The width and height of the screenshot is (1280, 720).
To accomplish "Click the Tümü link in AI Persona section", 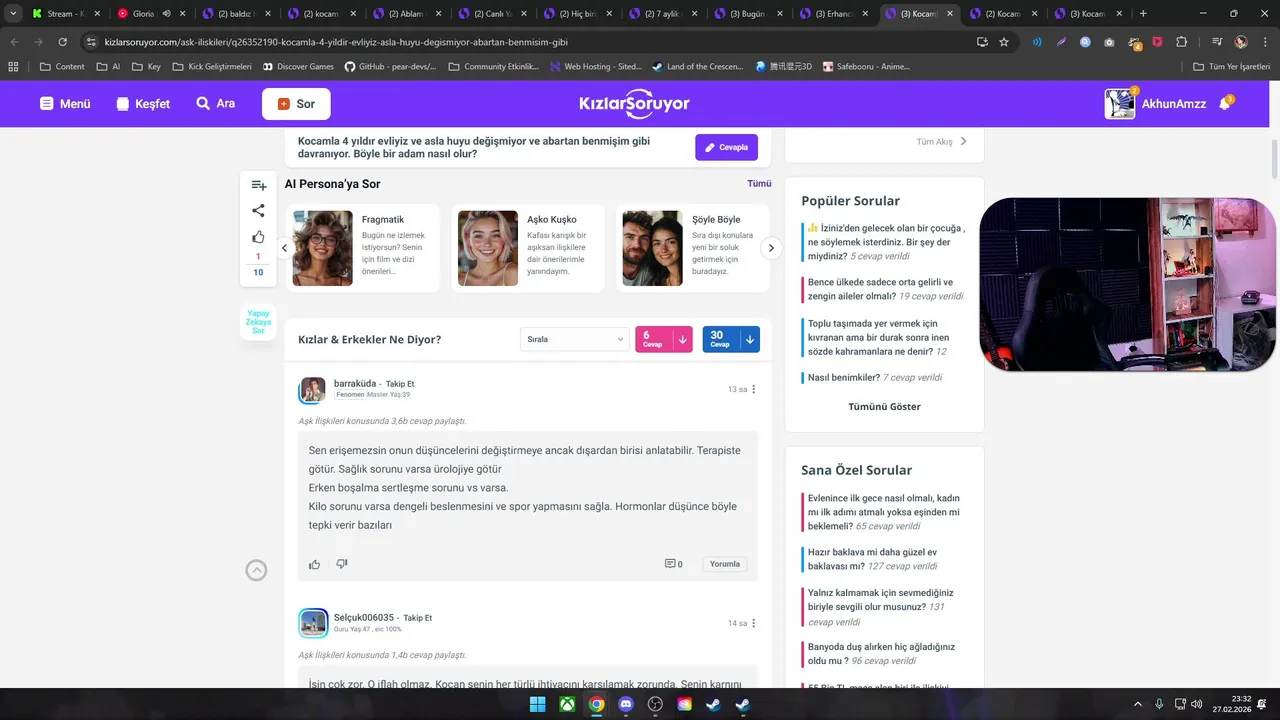I will (x=759, y=184).
